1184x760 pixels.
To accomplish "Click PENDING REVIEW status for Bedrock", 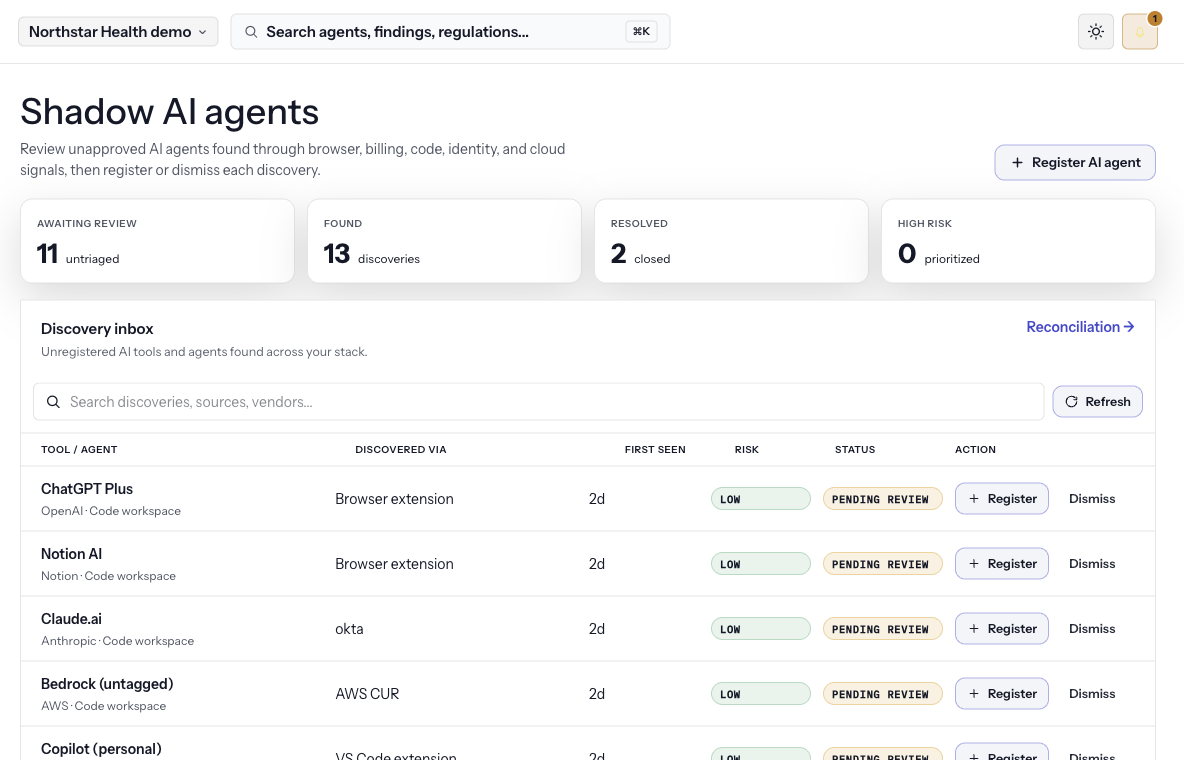I will click(882, 694).
